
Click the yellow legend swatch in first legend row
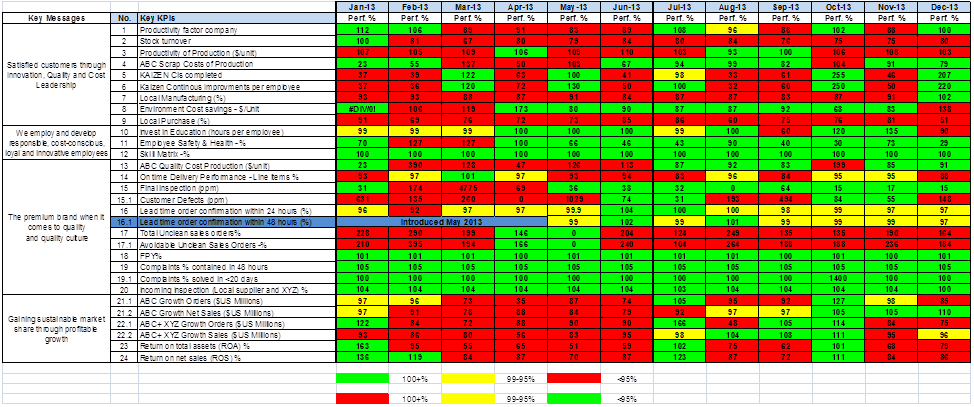click(468, 378)
